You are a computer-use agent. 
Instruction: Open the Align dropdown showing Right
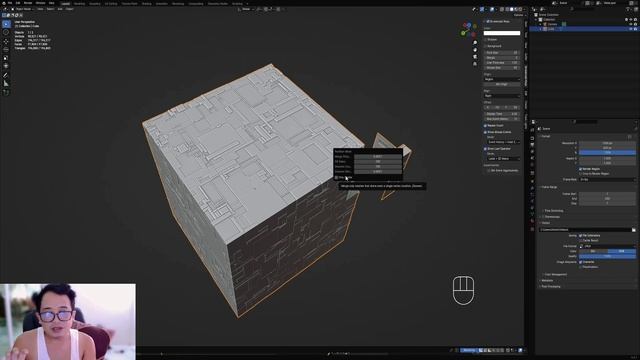pyautogui.click(x=502, y=96)
